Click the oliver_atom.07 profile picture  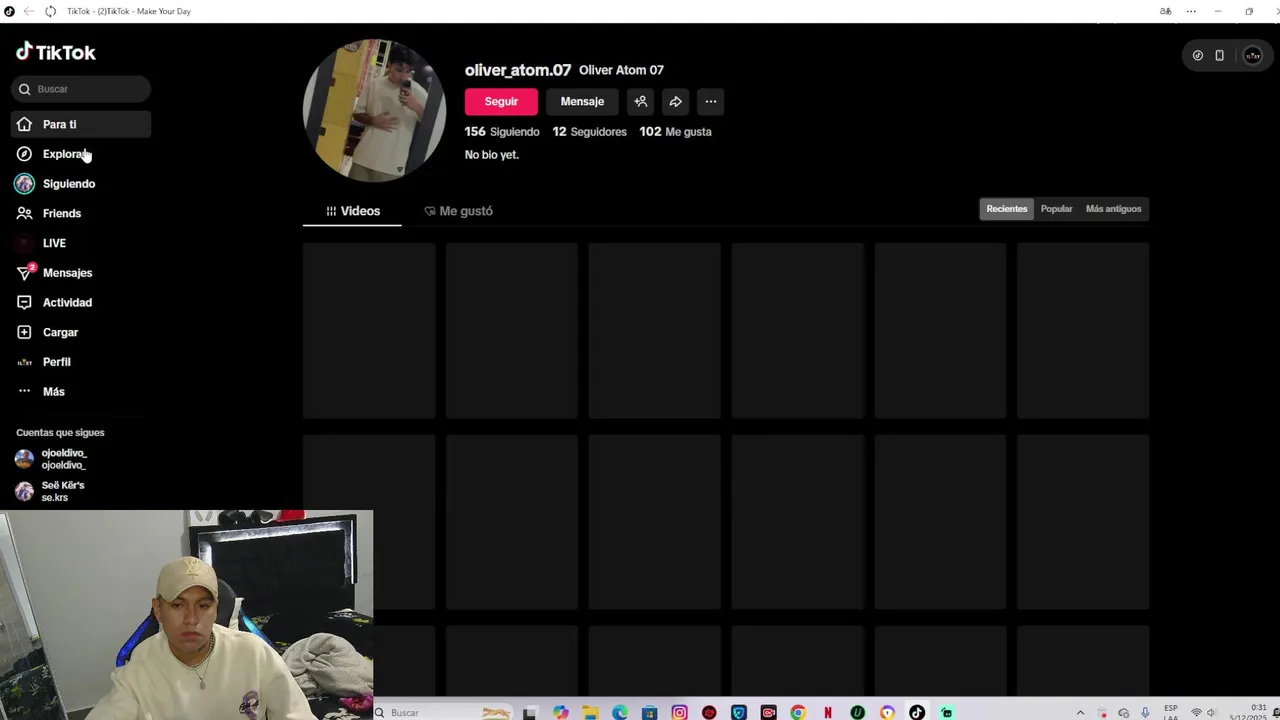[x=374, y=110]
